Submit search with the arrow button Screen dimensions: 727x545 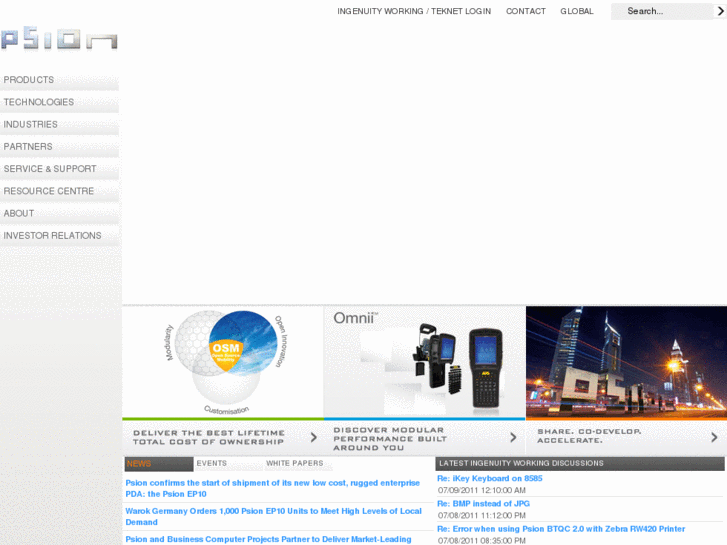point(720,11)
